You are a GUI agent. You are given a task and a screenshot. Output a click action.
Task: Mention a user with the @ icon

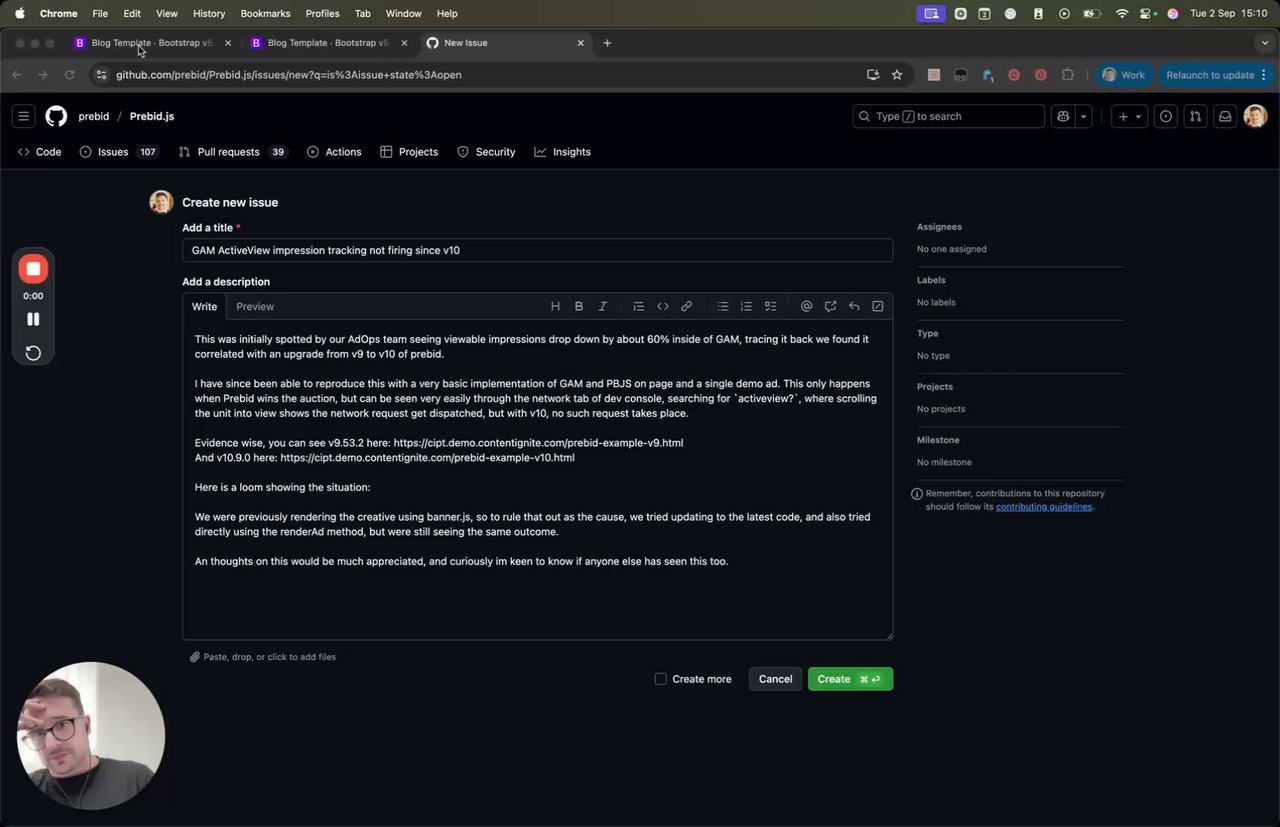pyautogui.click(x=807, y=306)
